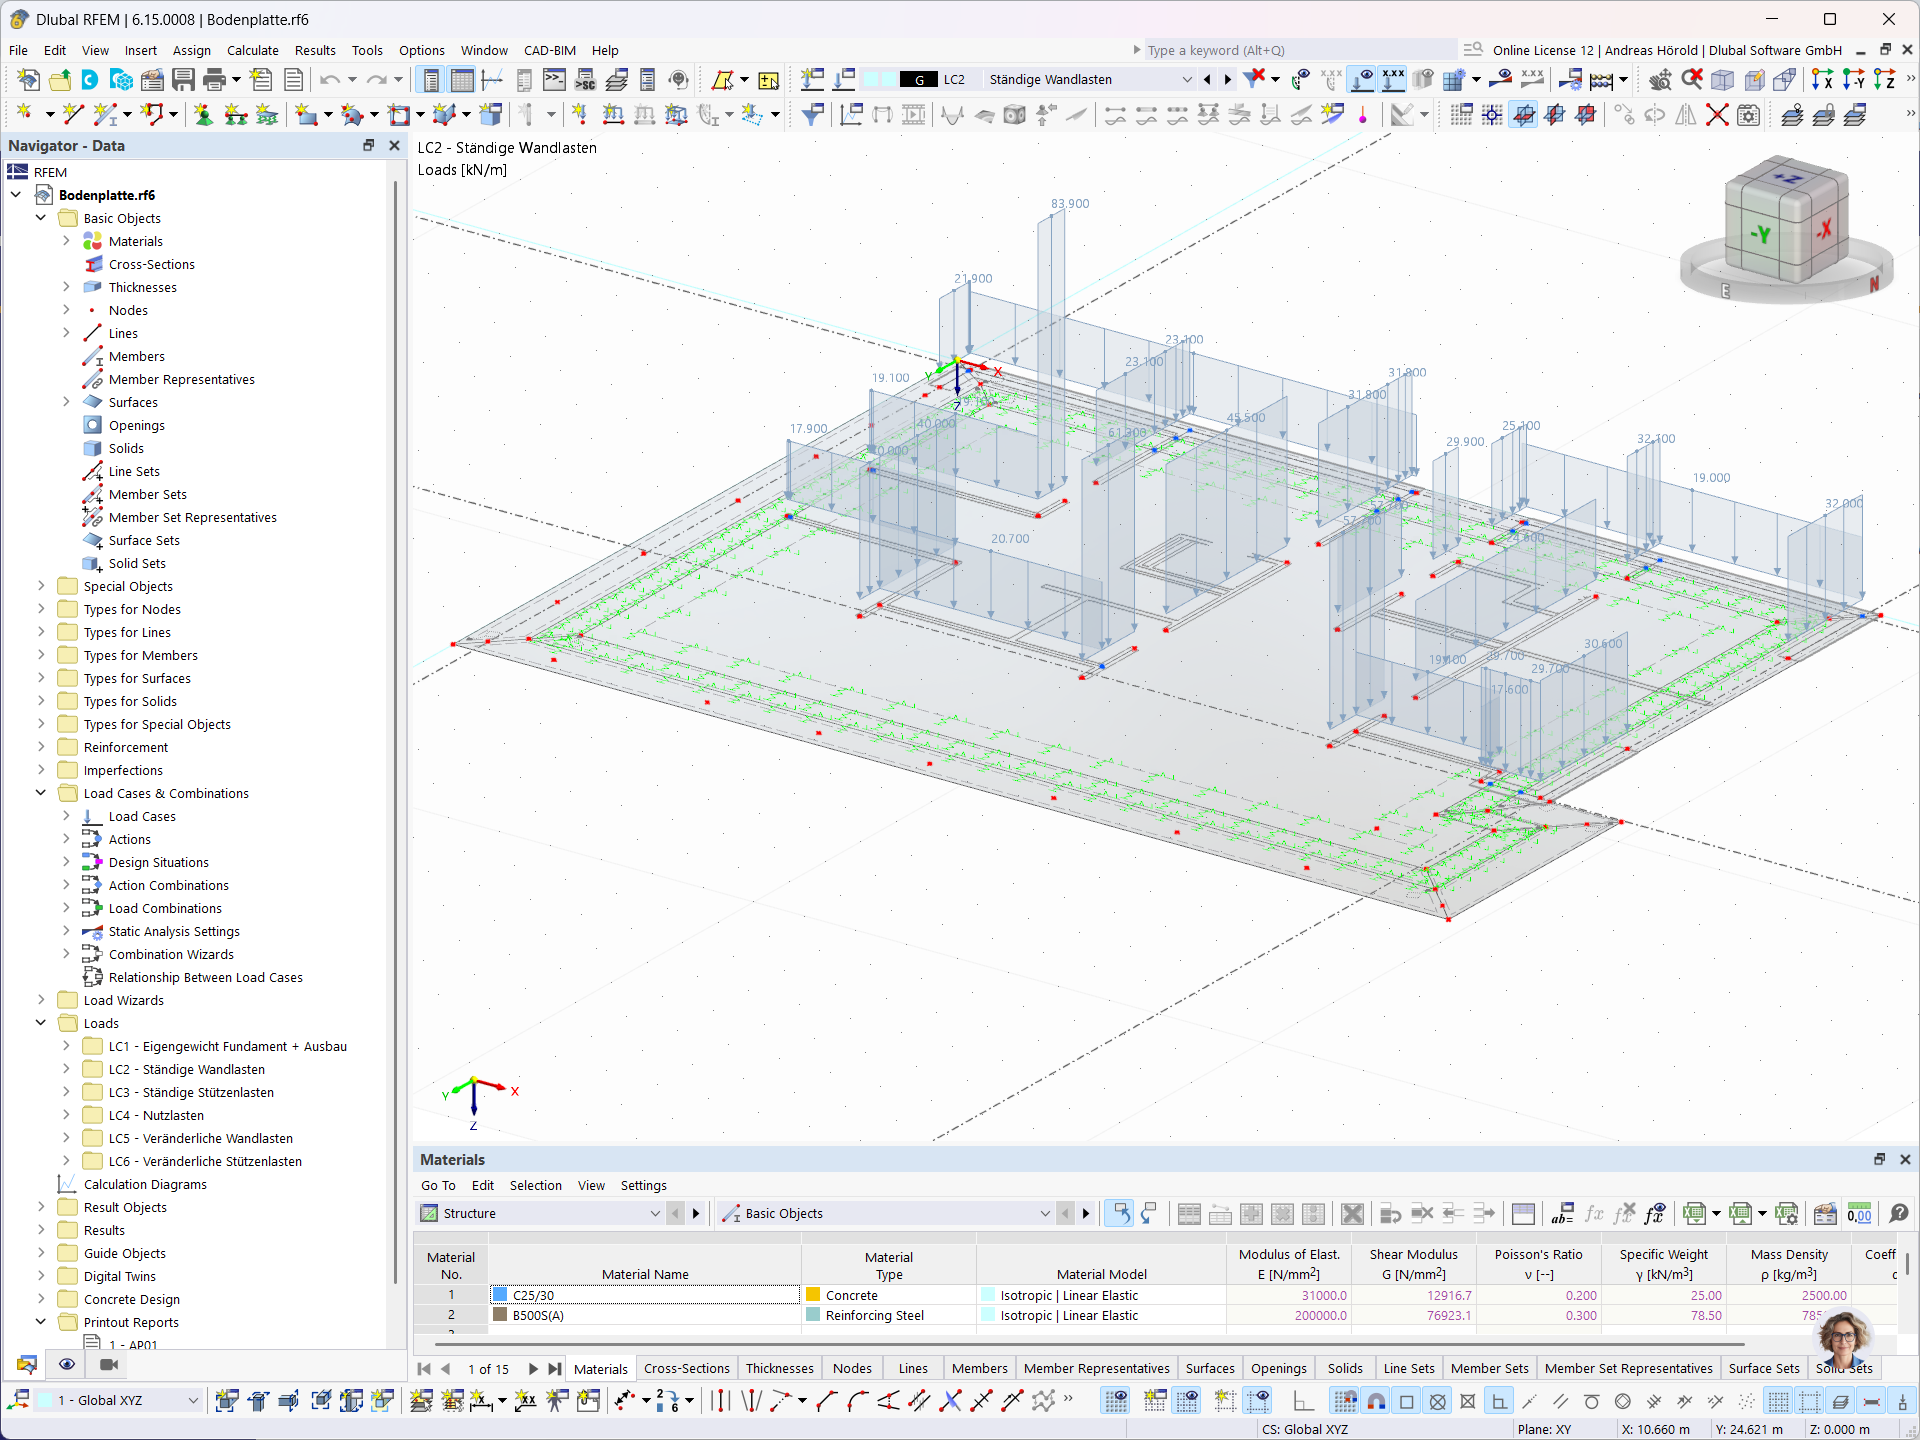Open the load case Ständige Wandlasten dropdown
The width and height of the screenshot is (1920, 1440).
click(x=1187, y=80)
